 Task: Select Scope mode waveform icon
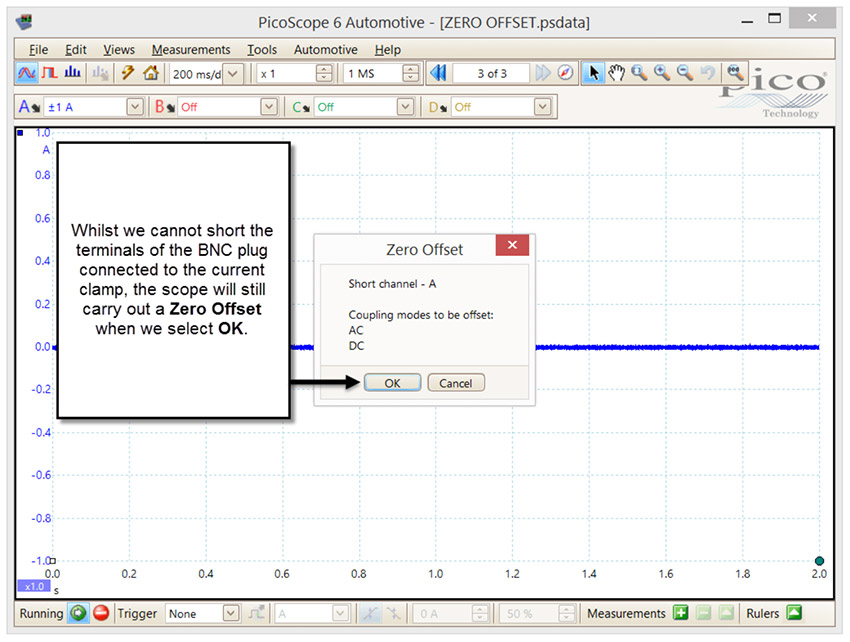point(27,73)
